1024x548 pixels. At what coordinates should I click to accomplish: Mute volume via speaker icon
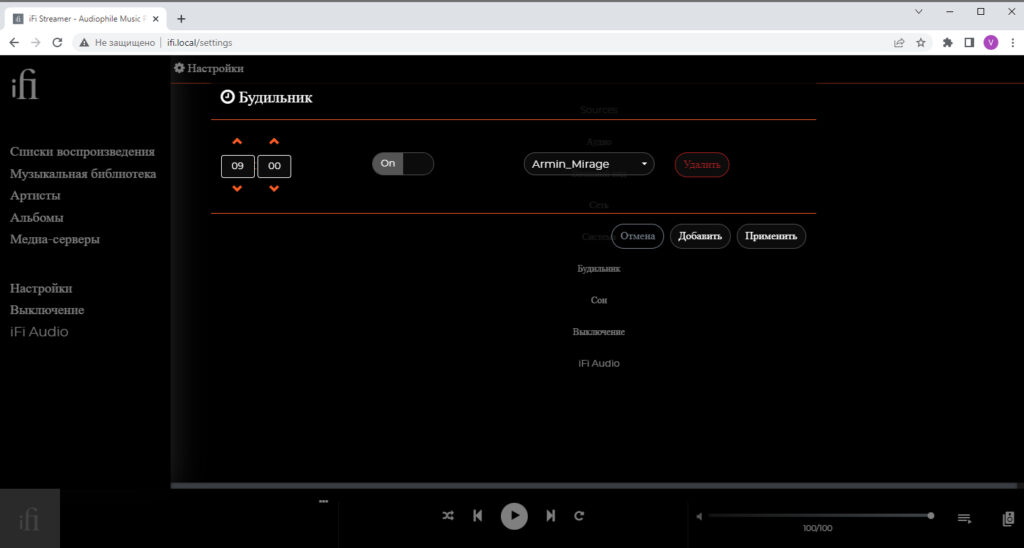click(699, 516)
